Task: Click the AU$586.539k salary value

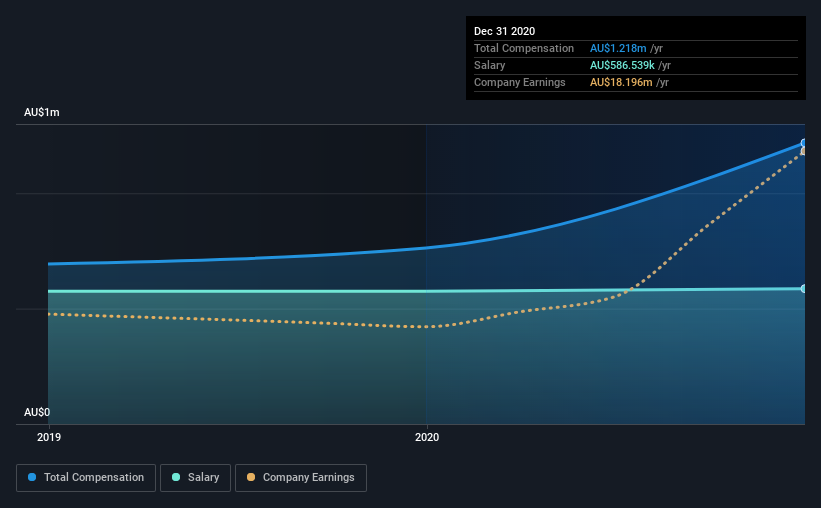Action: coord(622,65)
